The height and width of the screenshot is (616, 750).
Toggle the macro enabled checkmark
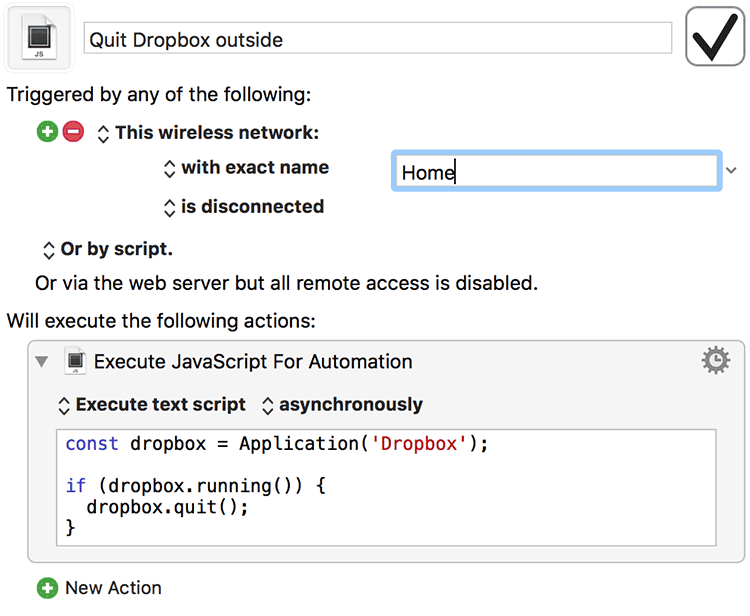(715, 36)
